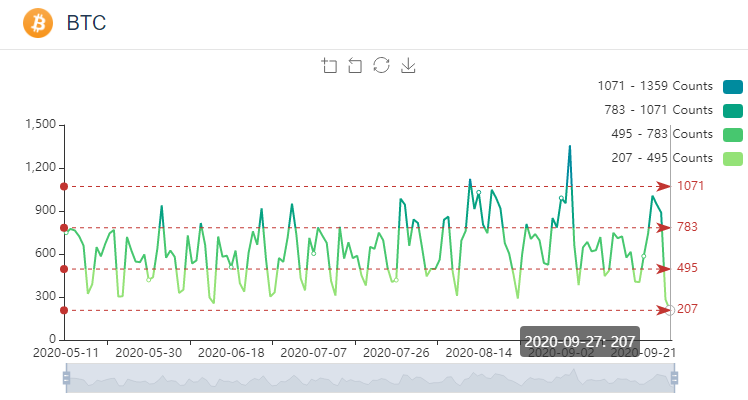Click the 1,500 y-axis label

(x=41, y=124)
